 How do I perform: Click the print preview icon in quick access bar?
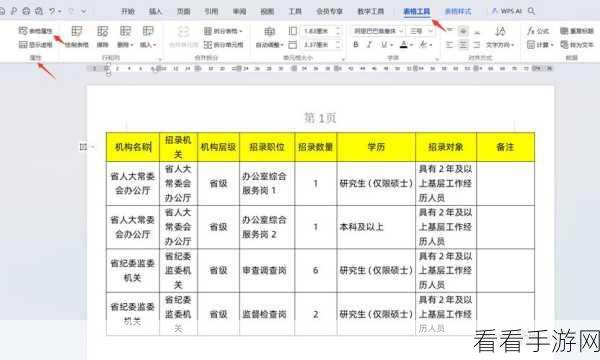39,11
